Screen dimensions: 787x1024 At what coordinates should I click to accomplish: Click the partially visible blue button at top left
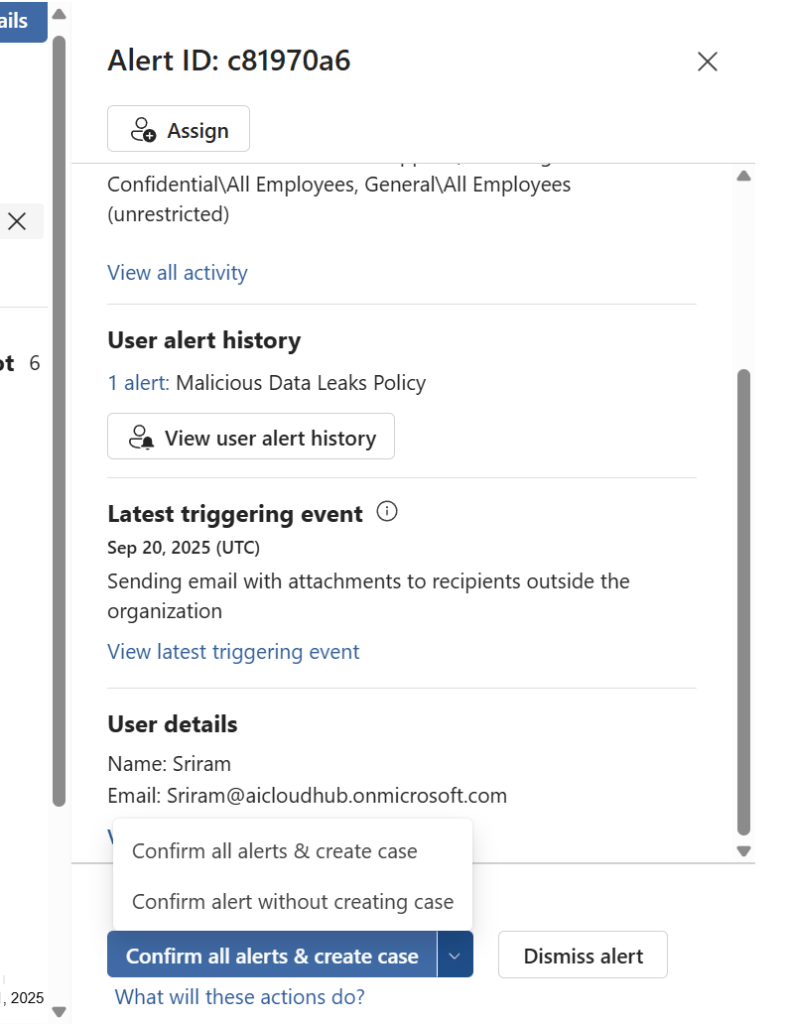pos(20,21)
